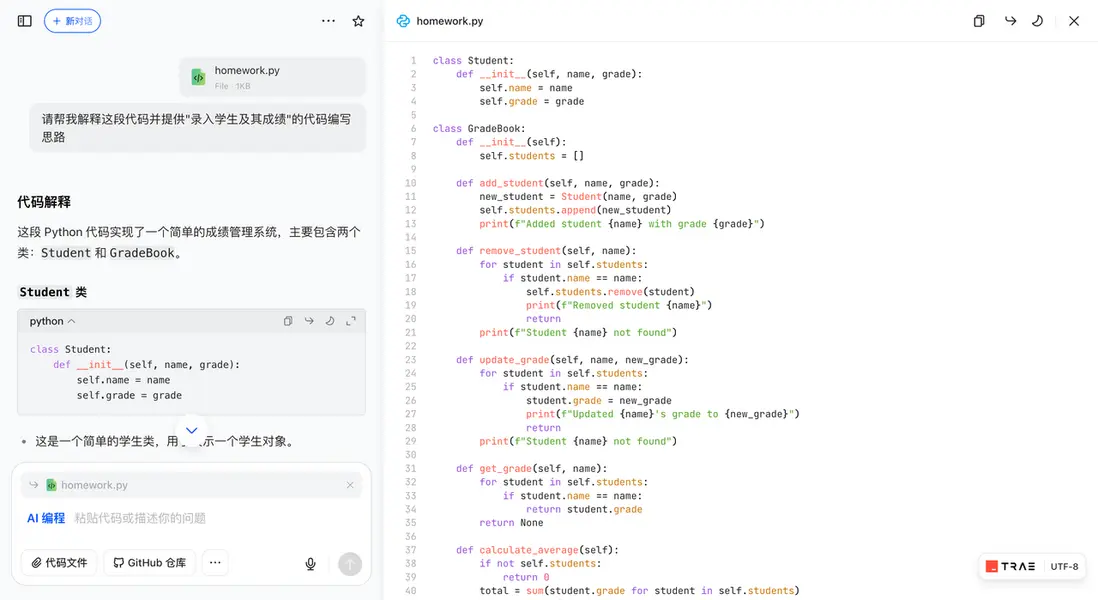Click the 代码解释 heading
This screenshot has height=600, width=1098.
(x=43, y=202)
